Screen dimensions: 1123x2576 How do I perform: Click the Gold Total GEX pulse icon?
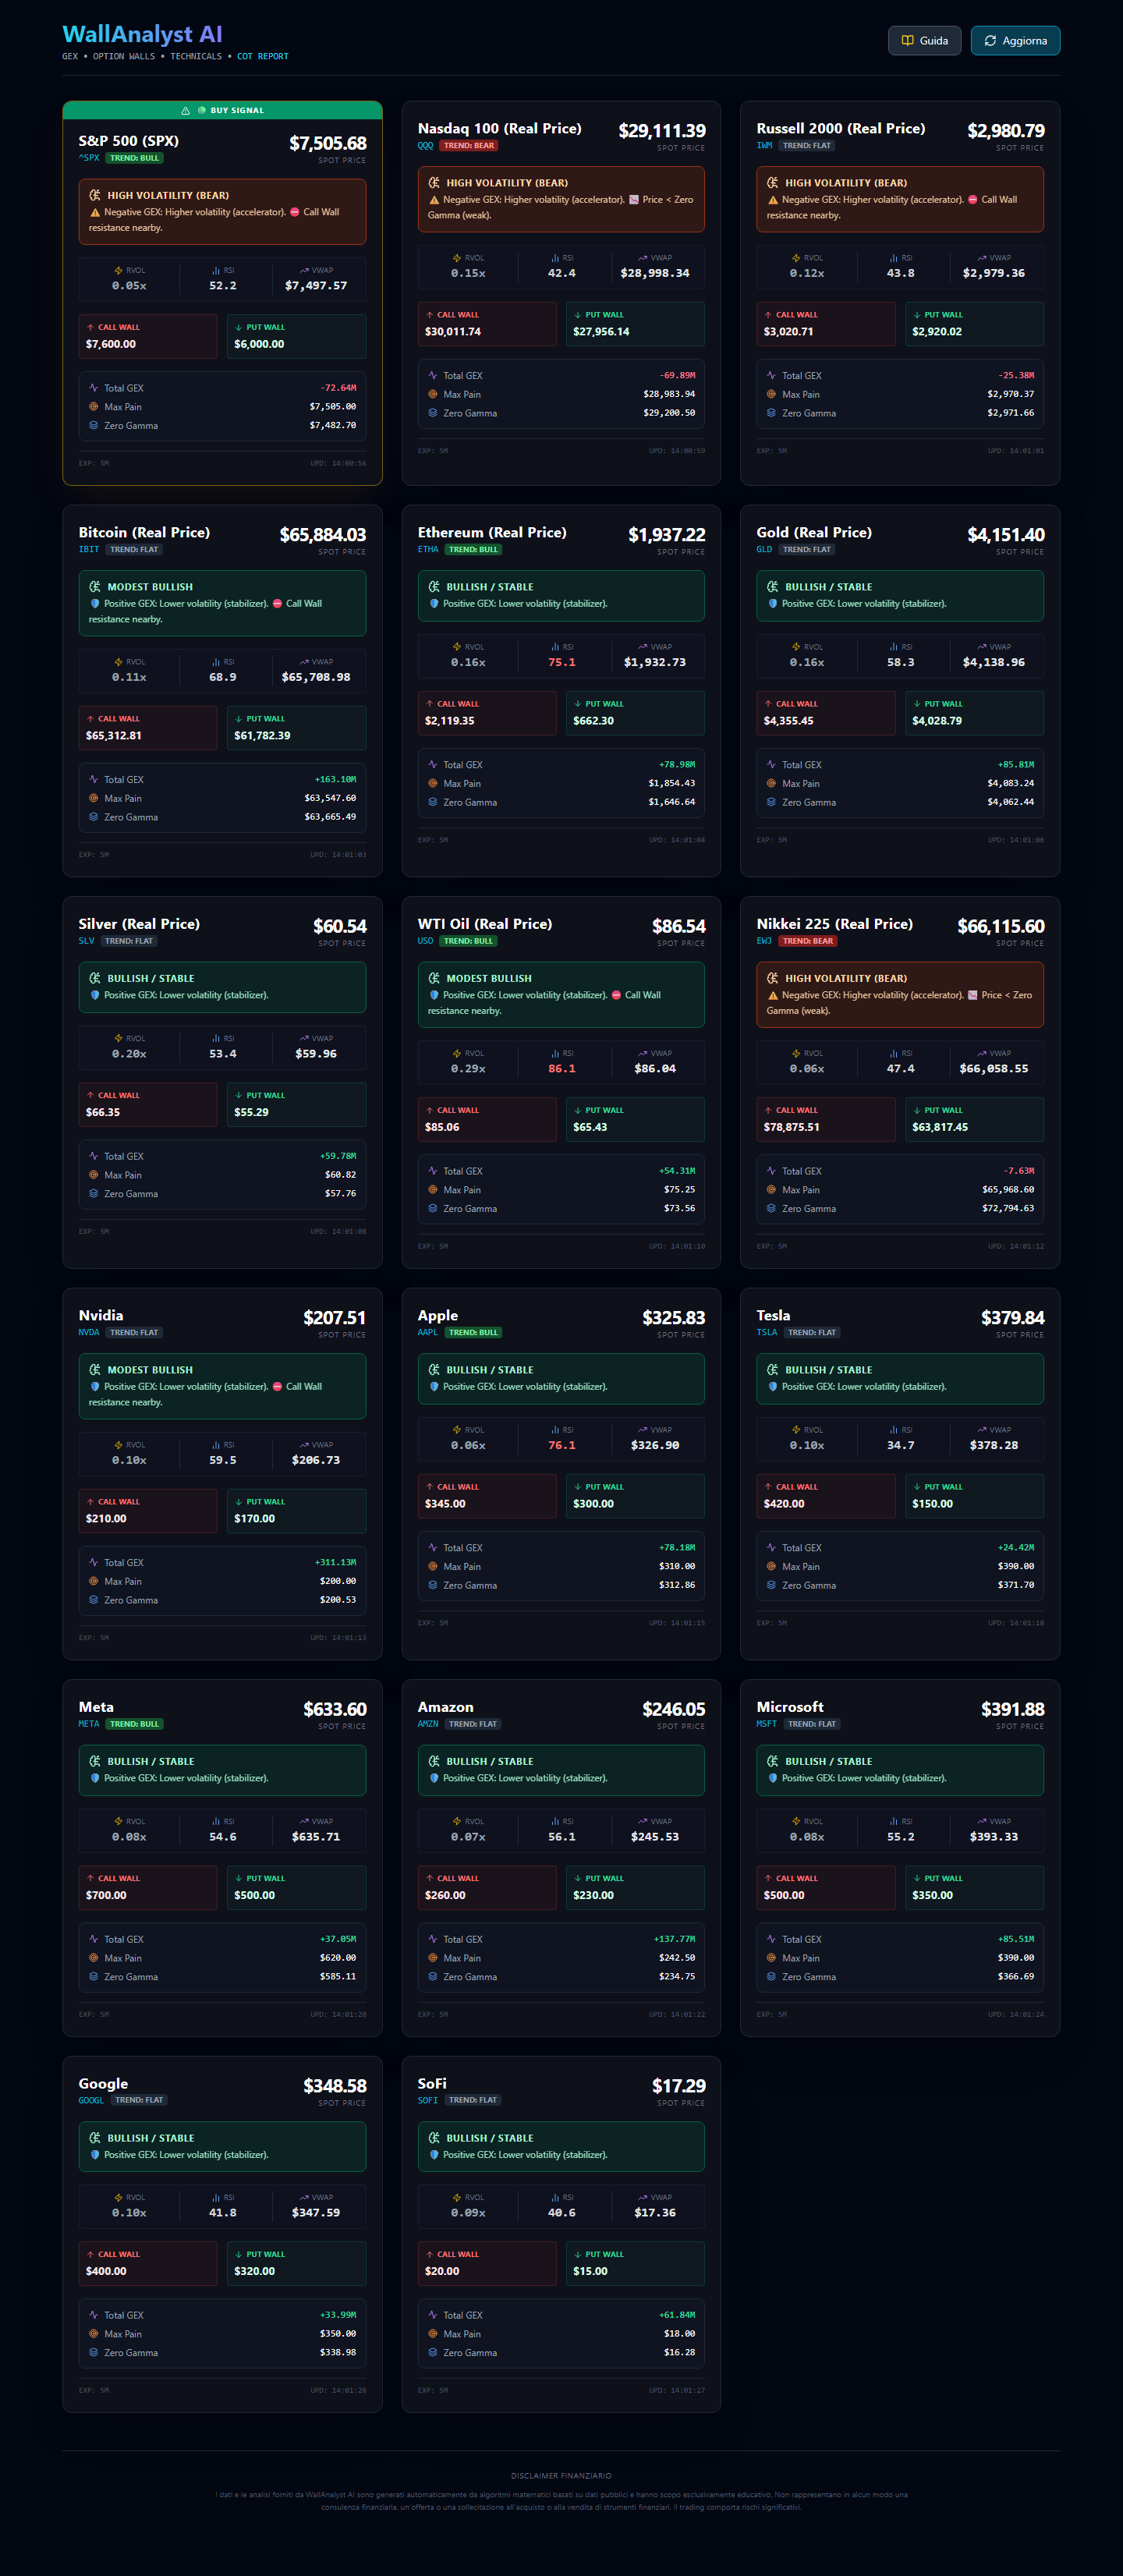pyautogui.click(x=771, y=765)
